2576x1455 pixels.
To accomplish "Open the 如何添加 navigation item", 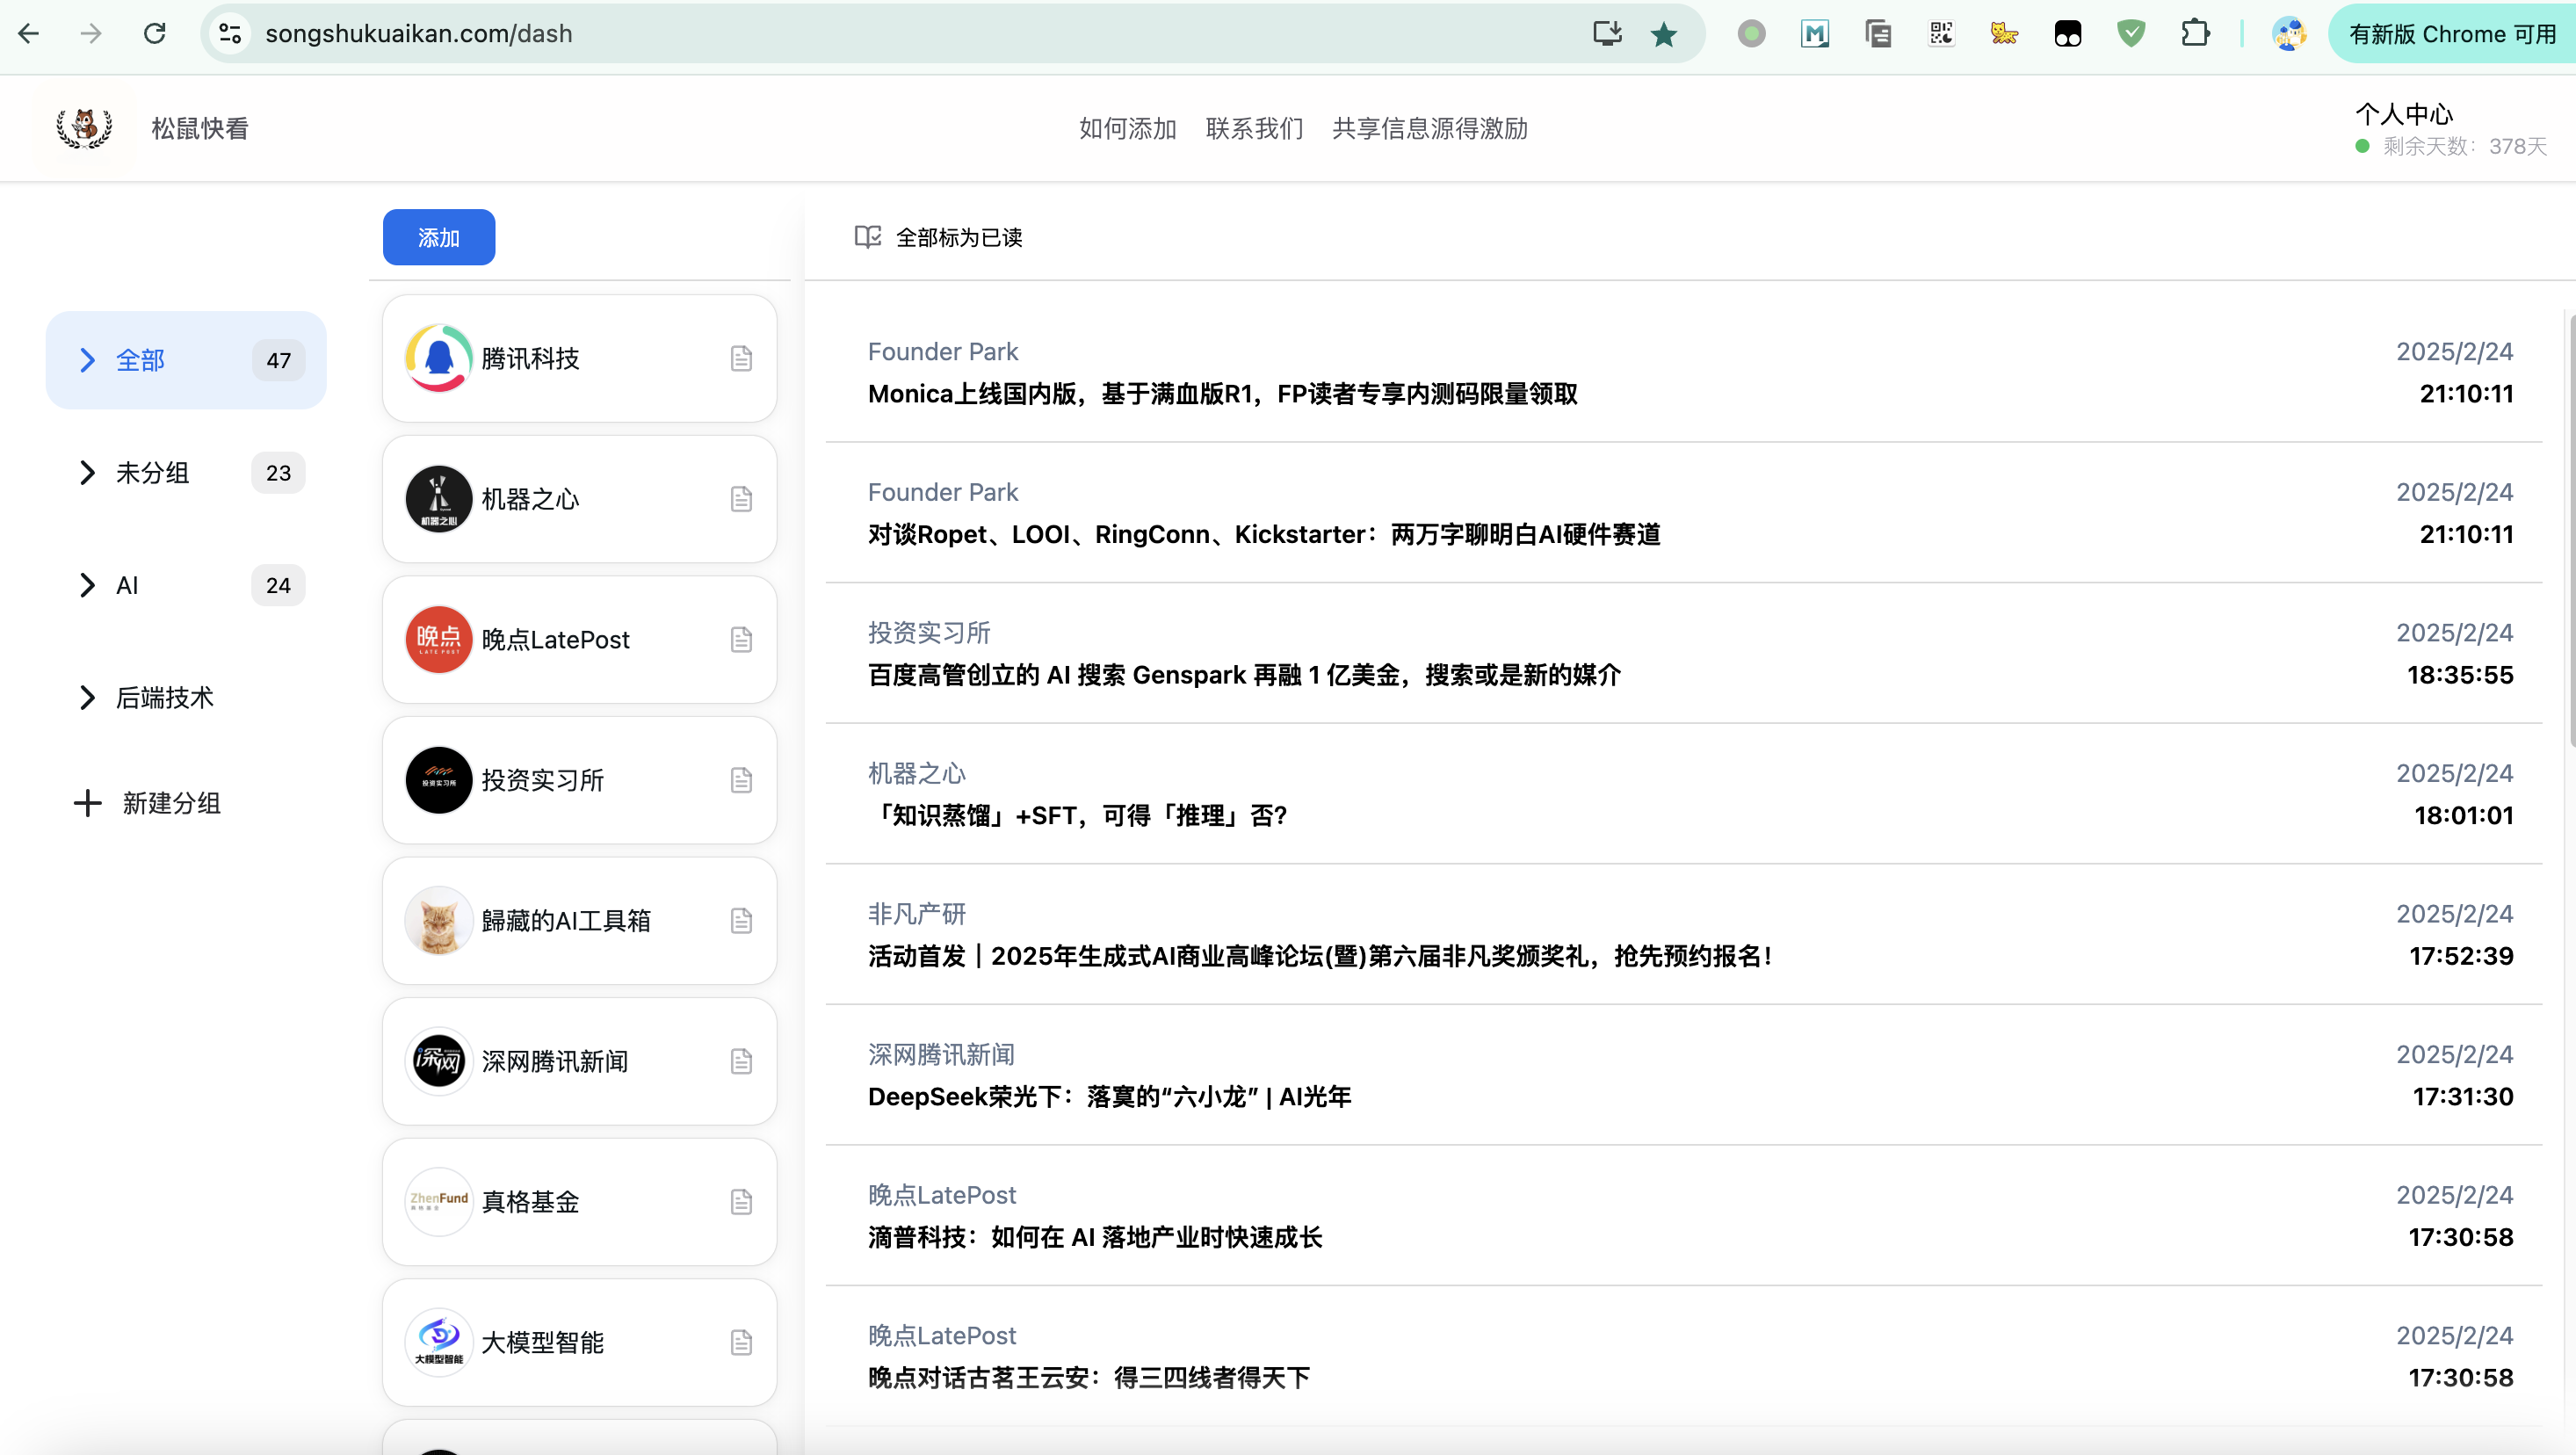I will coord(1127,129).
